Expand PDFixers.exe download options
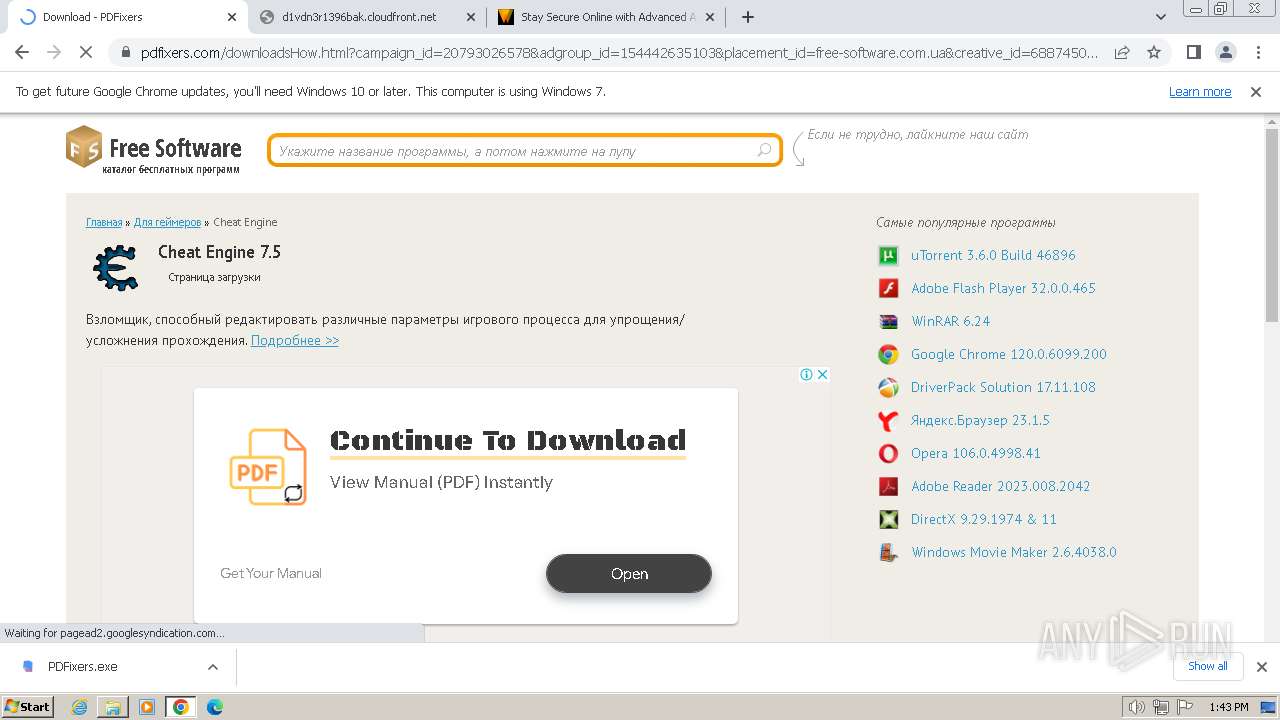Viewport: 1280px width, 720px height. tap(213, 667)
